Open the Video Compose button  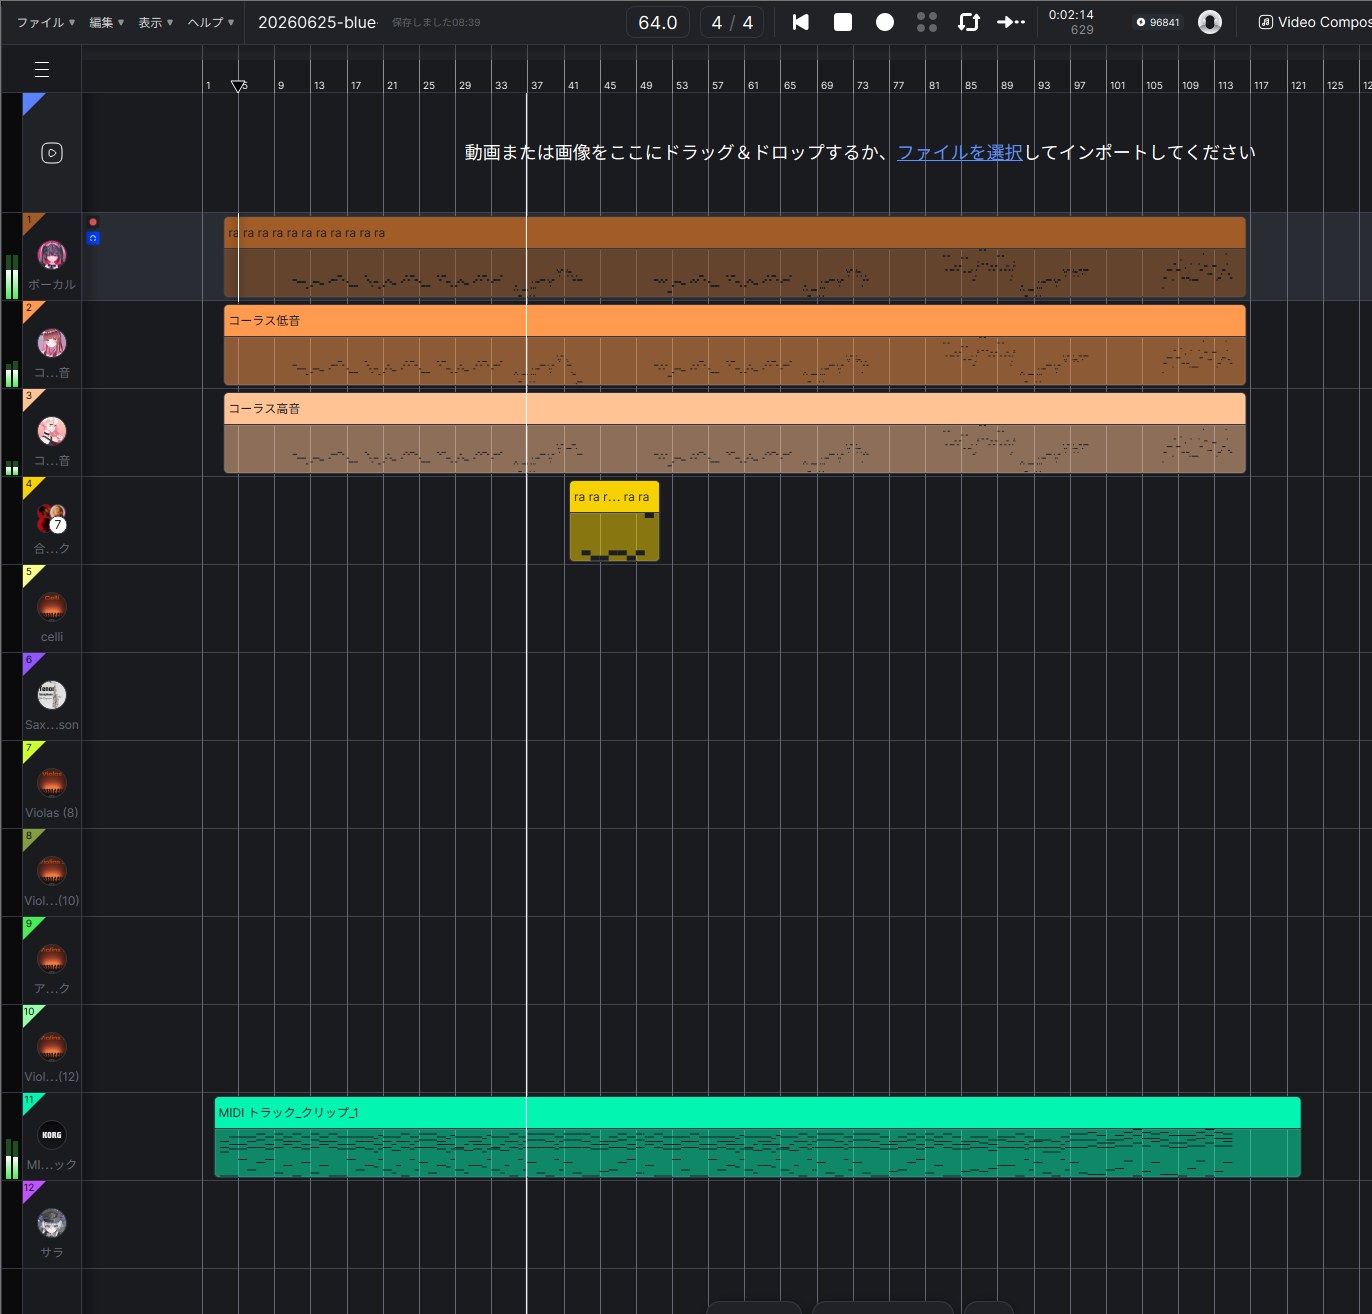[1314, 22]
